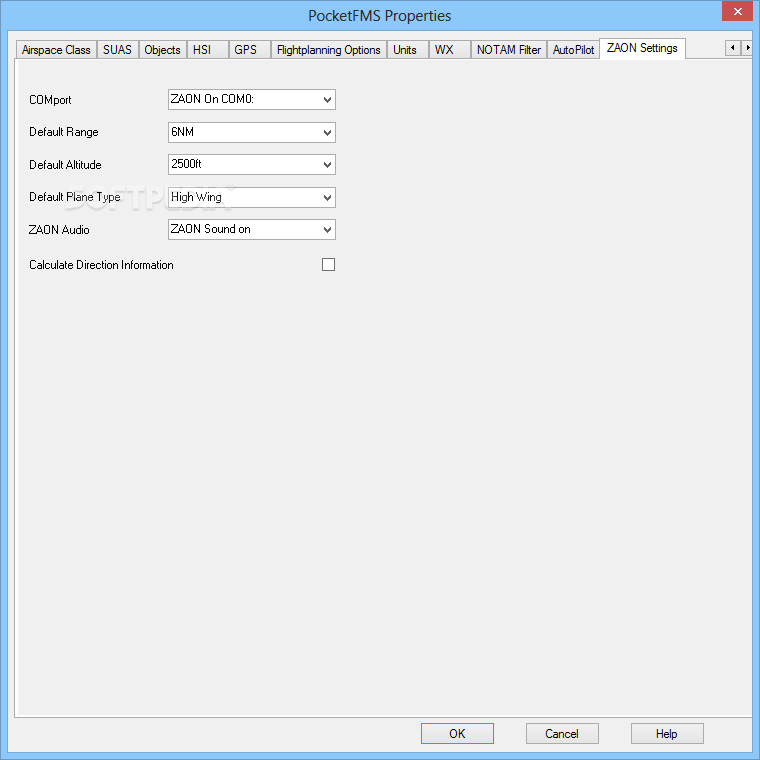Click the Cancel button
This screenshot has height=760, width=760.
[x=562, y=733]
